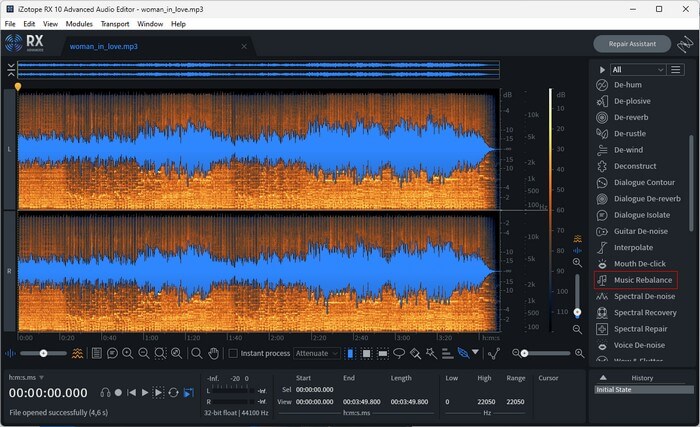
Task: Open the File menu
Action: coord(10,24)
